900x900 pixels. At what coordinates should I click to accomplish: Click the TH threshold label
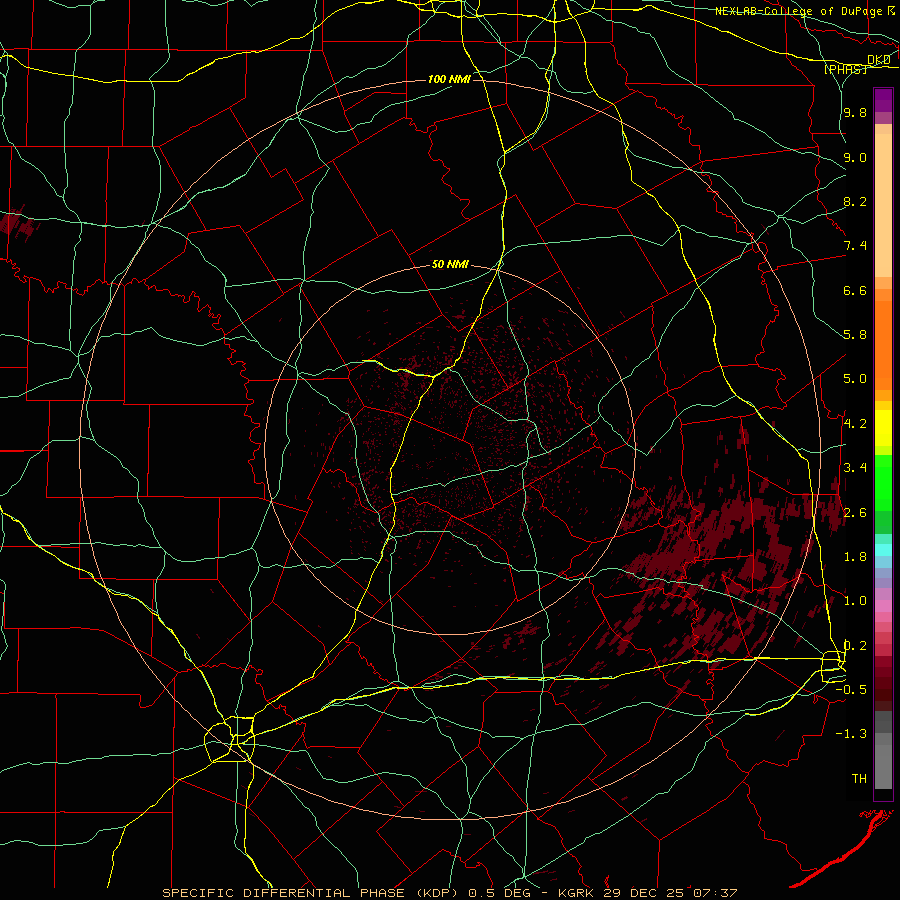click(x=859, y=778)
